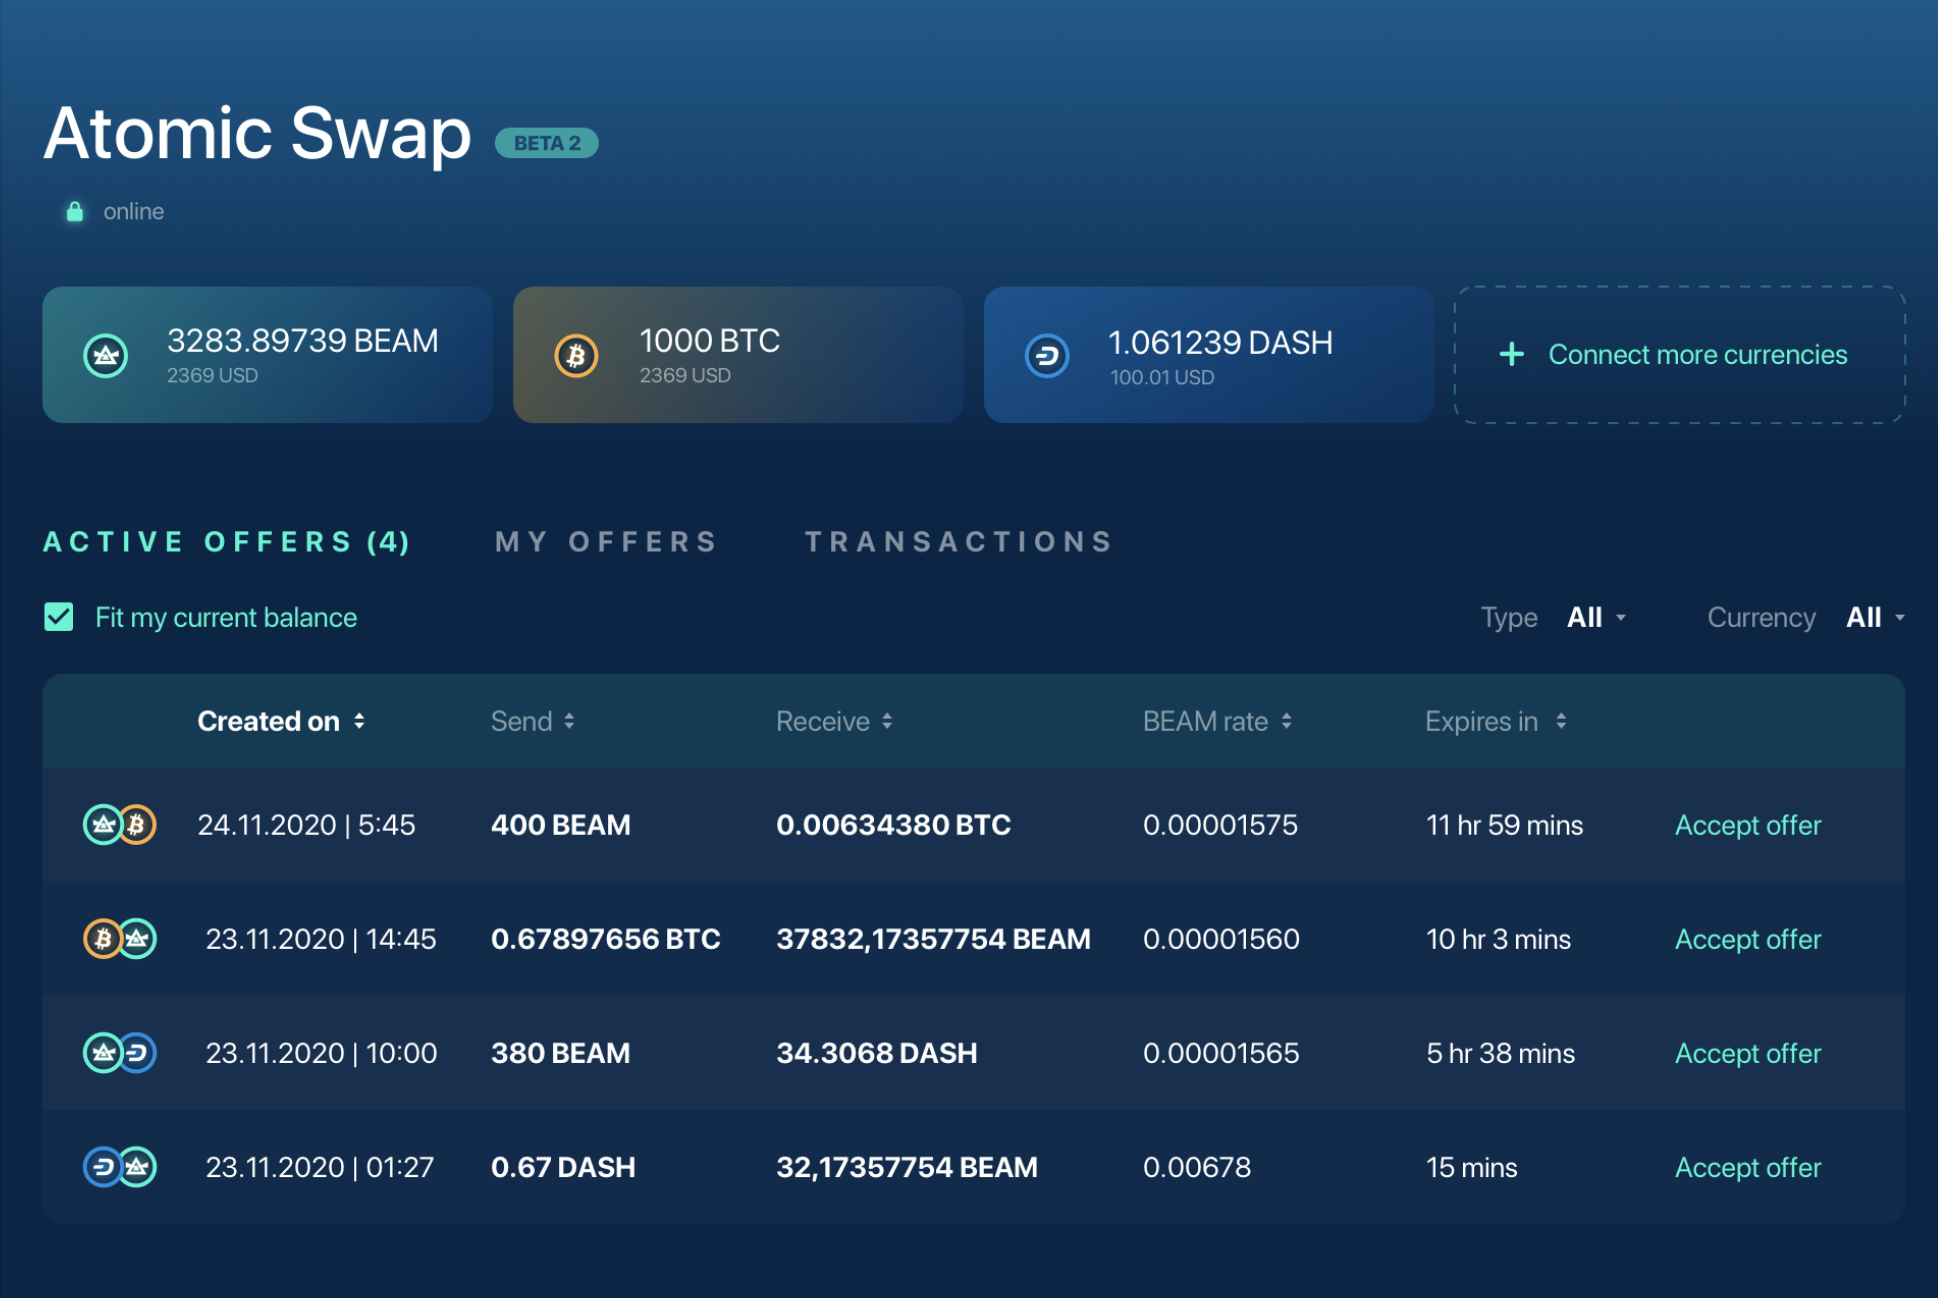Click the 3283.89739 BEAM balance text
1938x1298 pixels.
click(x=302, y=341)
